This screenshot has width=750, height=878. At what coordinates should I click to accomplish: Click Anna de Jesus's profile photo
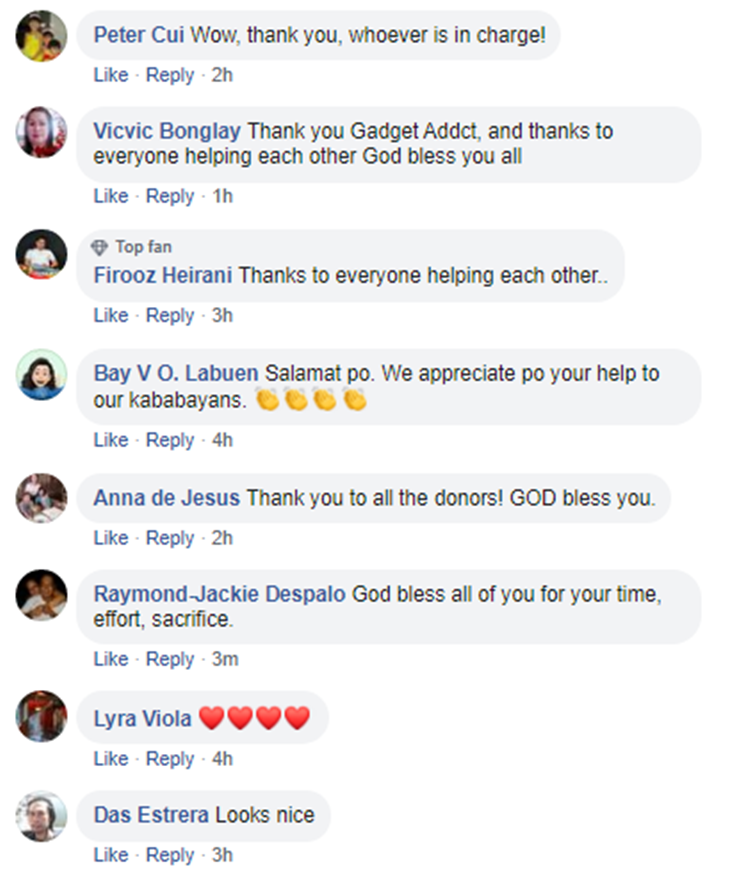(41, 498)
